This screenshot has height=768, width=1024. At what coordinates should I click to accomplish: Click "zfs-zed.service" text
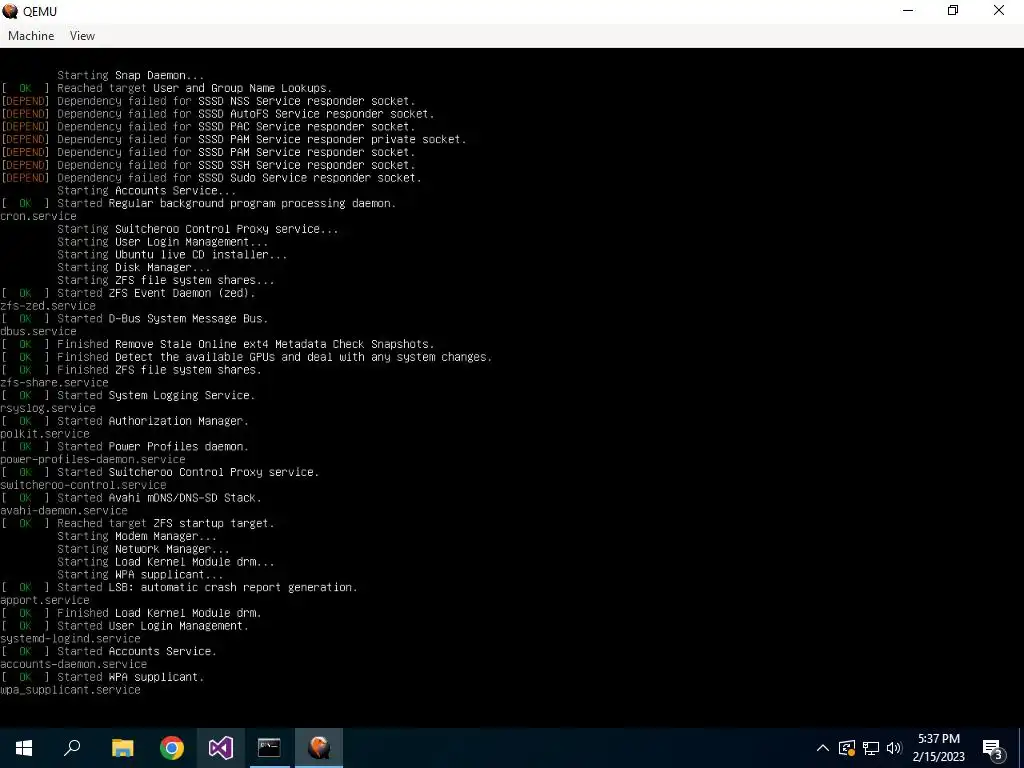[x=48, y=306]
